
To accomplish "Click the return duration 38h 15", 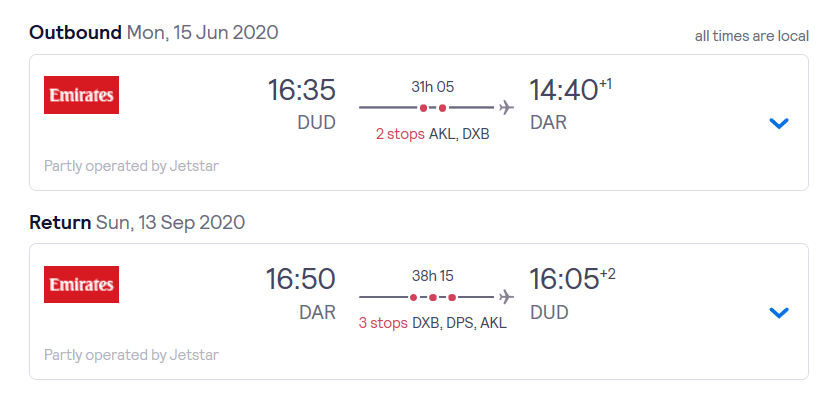I will pyautogui.click(x=433, y=276).
